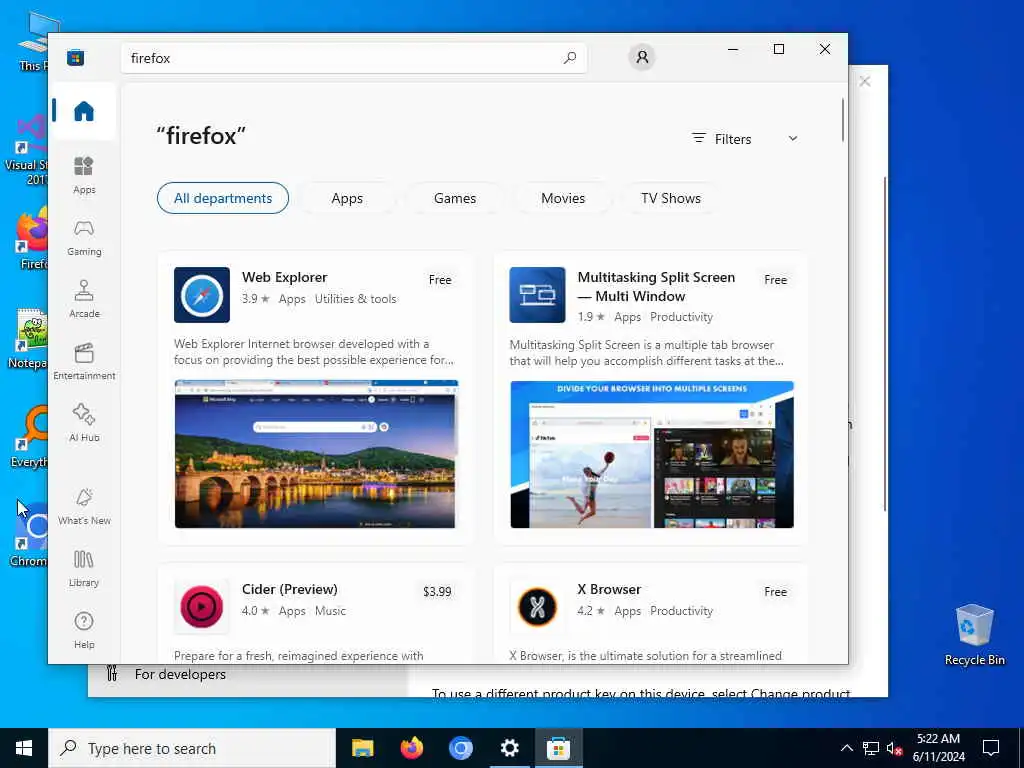Click Microsoft Store taskbar icon

(x=558, y=748)
